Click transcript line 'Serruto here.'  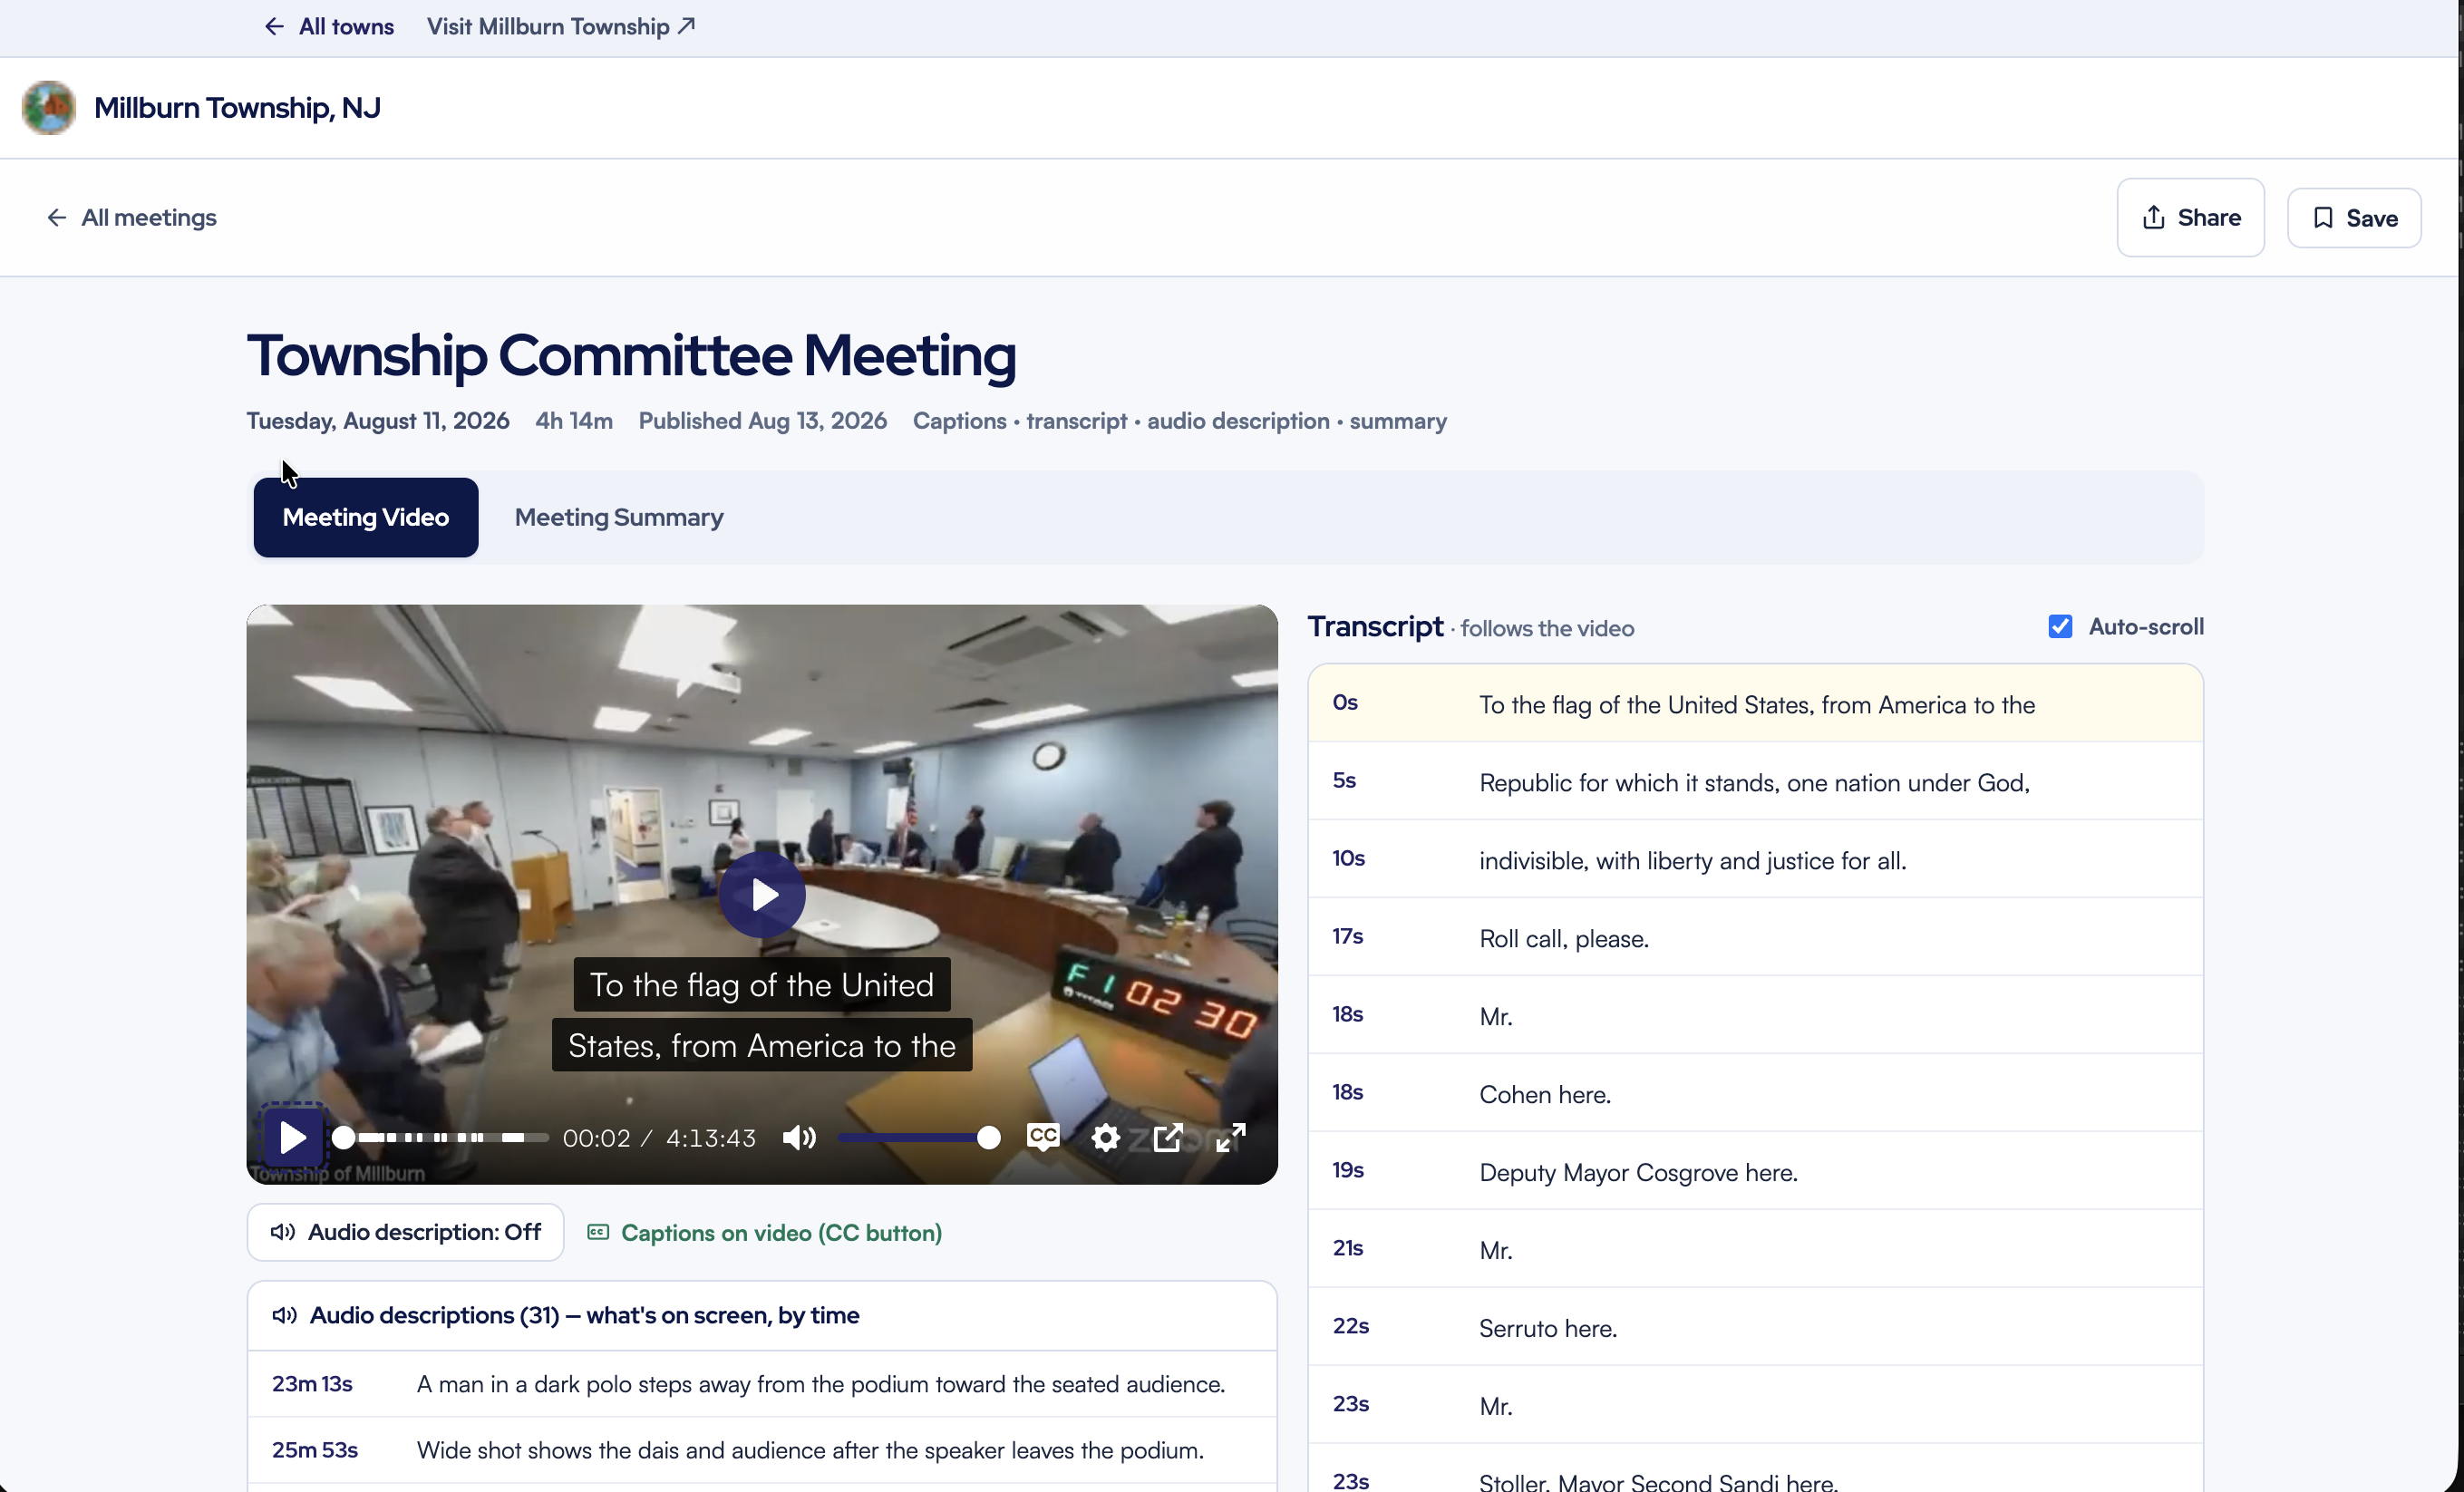[x=1755, y=1328]
